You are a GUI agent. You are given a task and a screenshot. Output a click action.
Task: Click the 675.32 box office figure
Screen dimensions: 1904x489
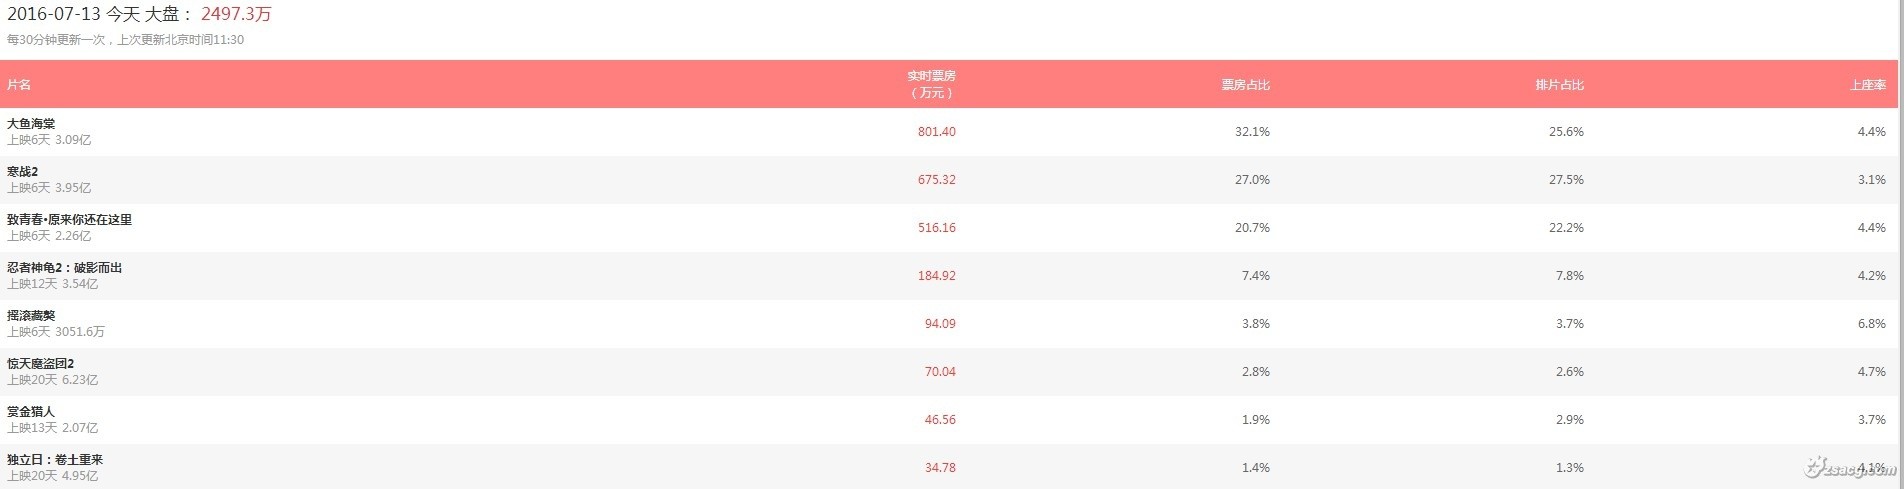[x=936, y=180]
